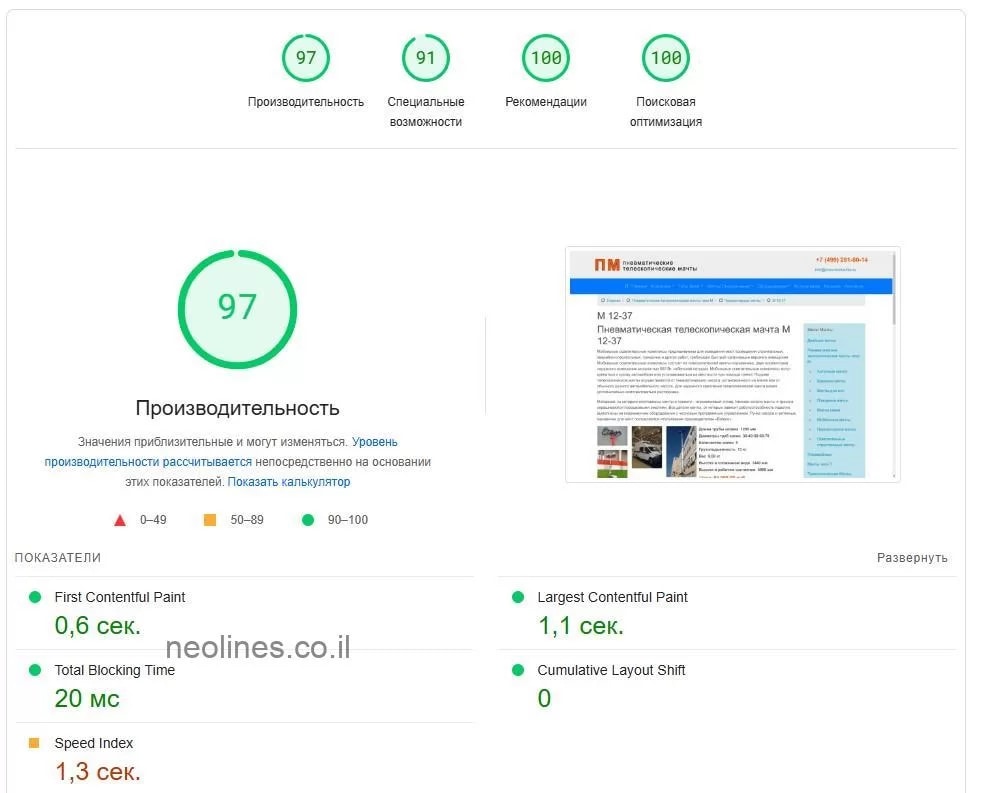Click the SEO gauge above Поисковая оптимизация
Screen dimensions: 985x793
(665, 58)
